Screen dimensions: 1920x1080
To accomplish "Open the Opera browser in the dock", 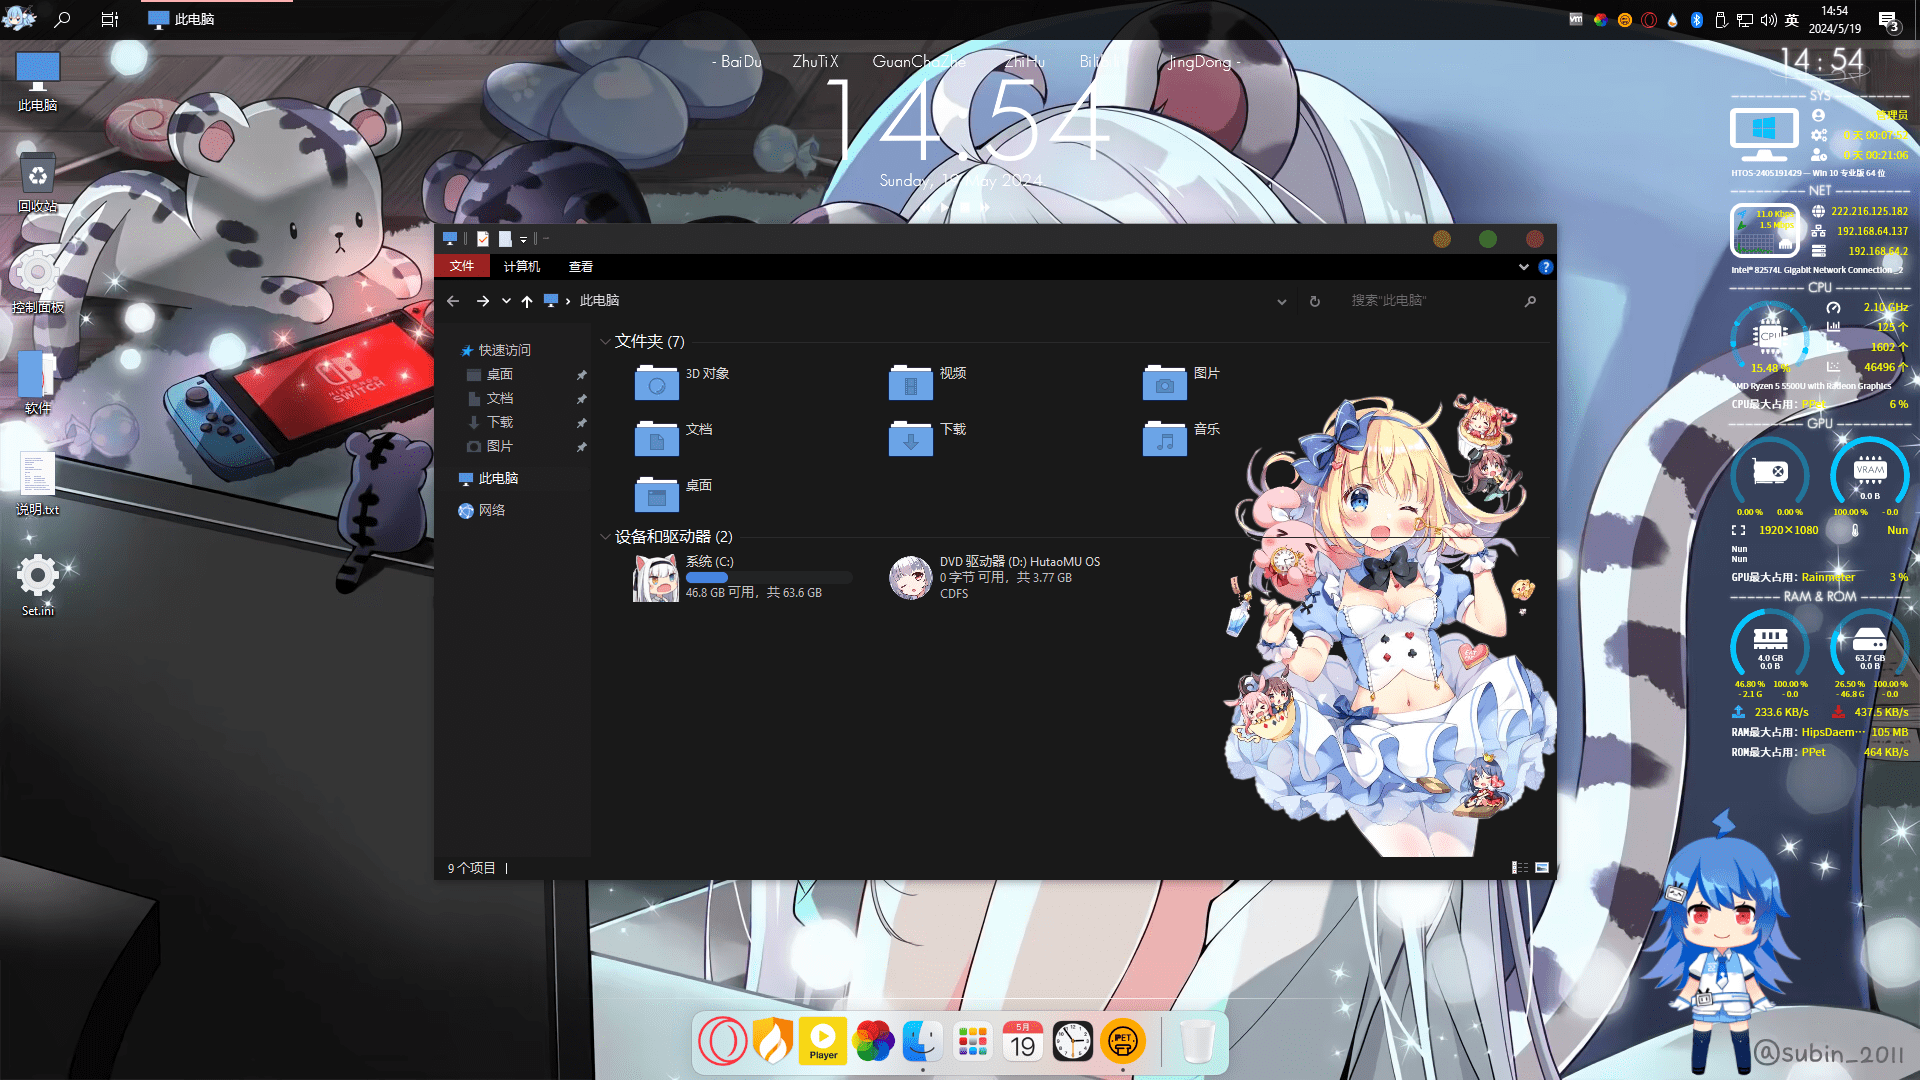I will [x=722, y=1041].
